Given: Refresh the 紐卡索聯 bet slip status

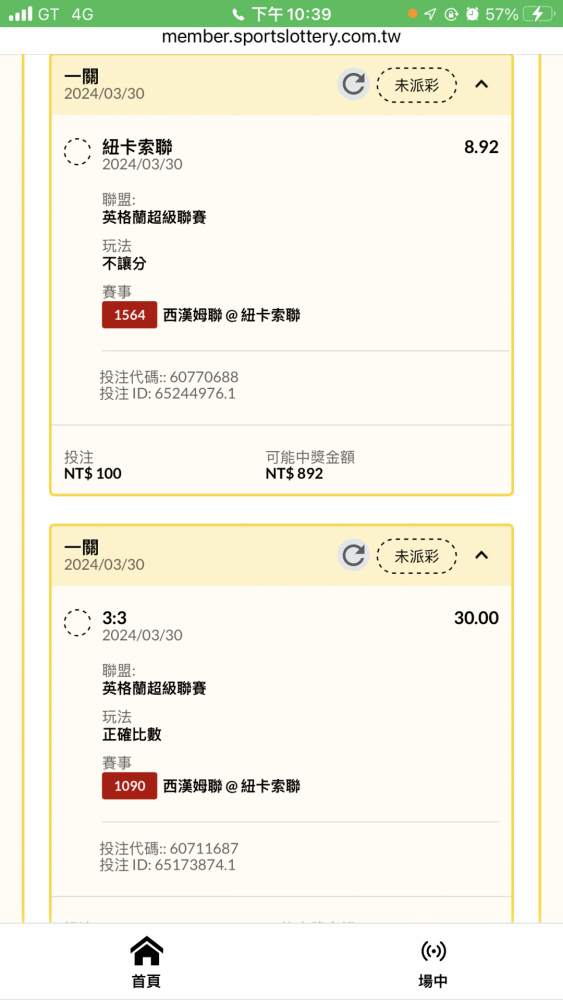Looking at the screenshot, I should tap(353, 84).
